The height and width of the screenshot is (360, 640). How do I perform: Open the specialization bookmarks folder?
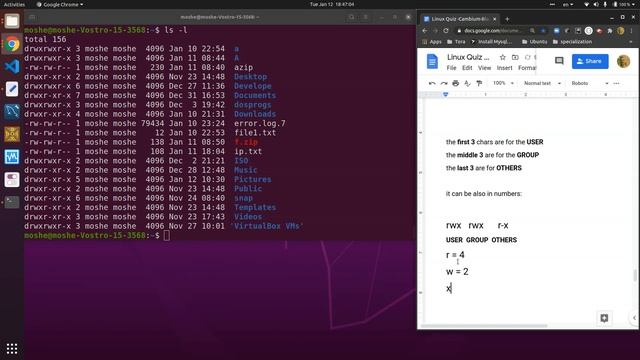click(x=572, y=42)
